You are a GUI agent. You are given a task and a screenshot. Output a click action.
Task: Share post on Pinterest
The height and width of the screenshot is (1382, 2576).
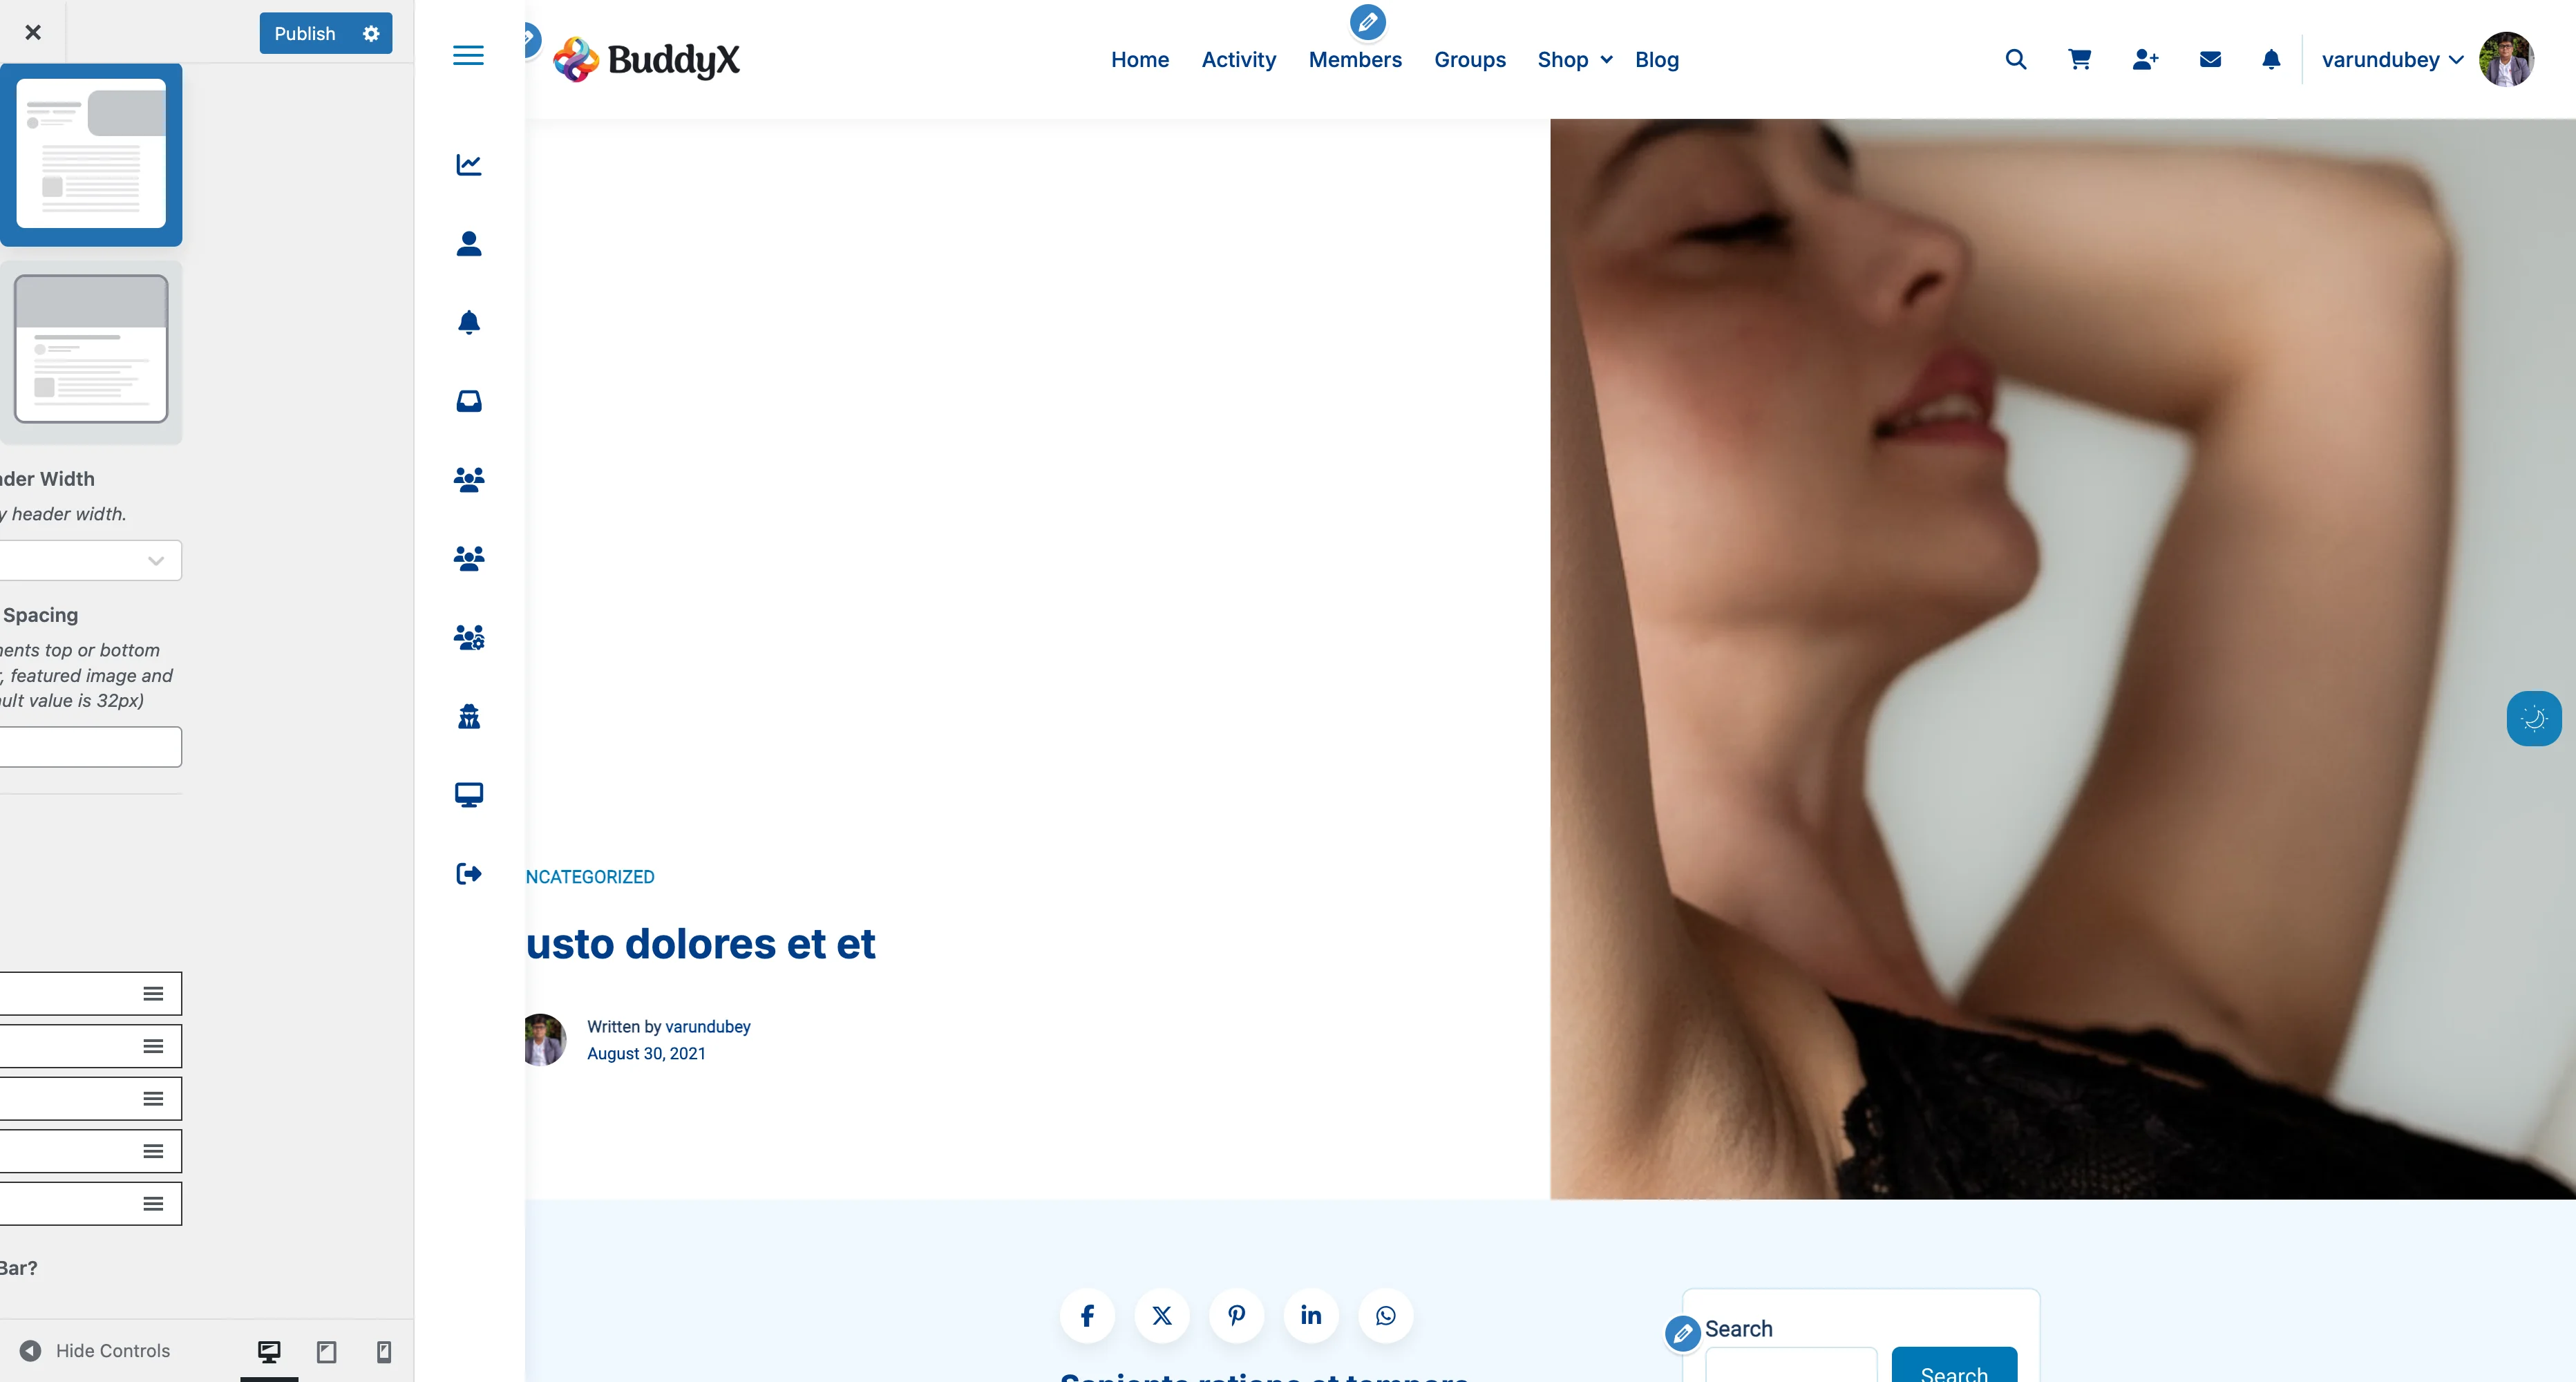pyautogui.click(x=1236, y=1316)
